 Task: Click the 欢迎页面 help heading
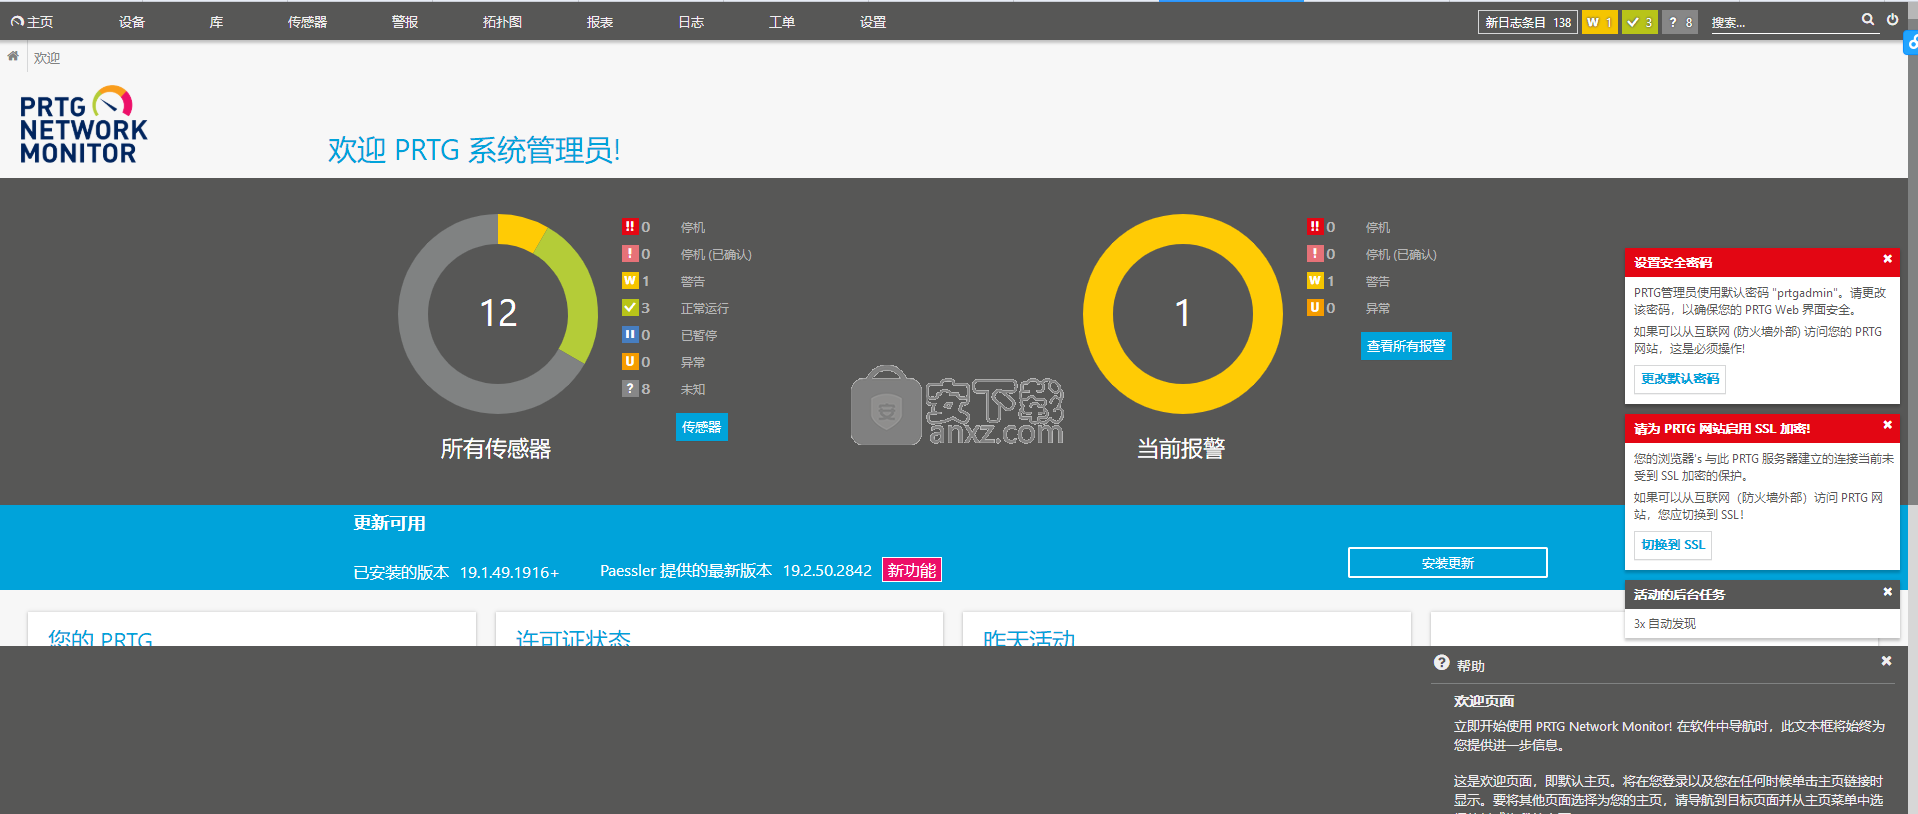[1484, 702]
